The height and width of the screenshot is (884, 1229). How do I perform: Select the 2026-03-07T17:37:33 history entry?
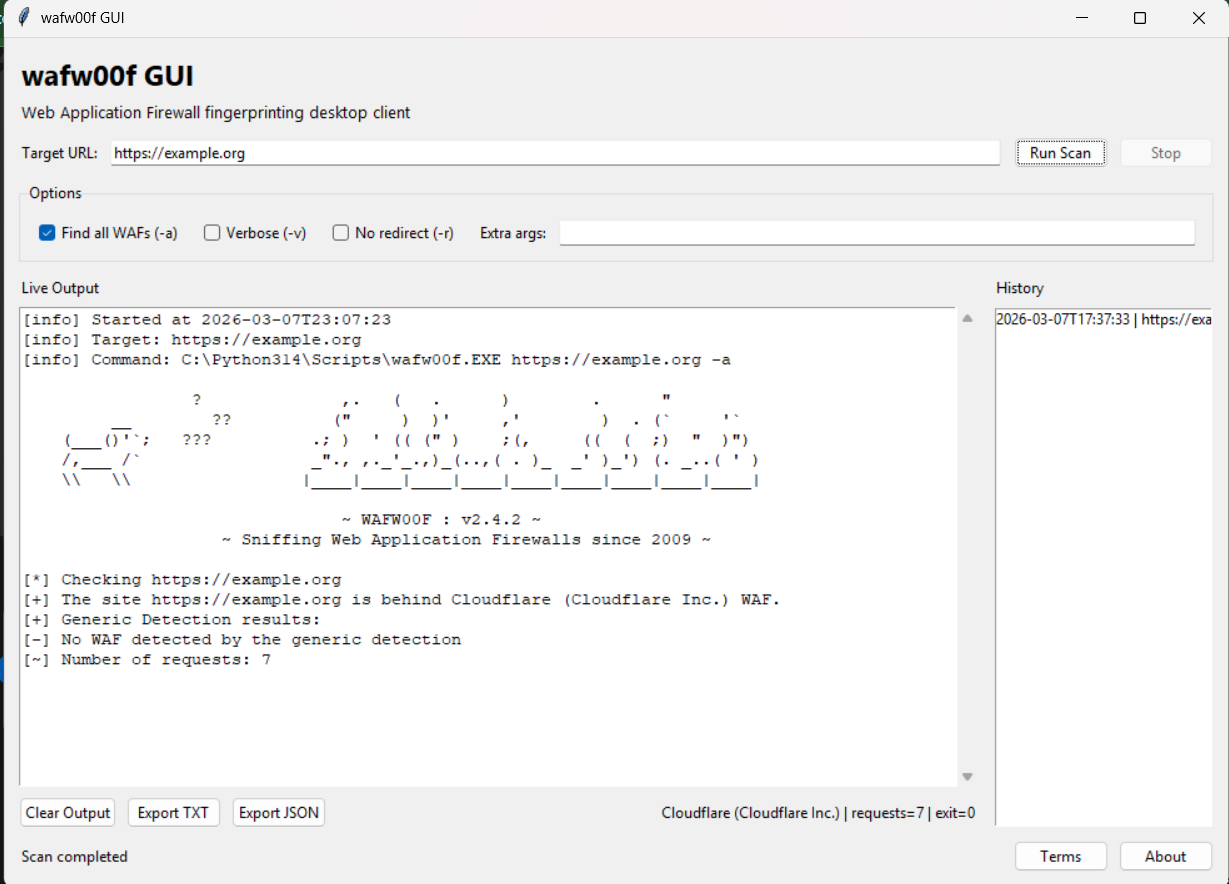1103,320
